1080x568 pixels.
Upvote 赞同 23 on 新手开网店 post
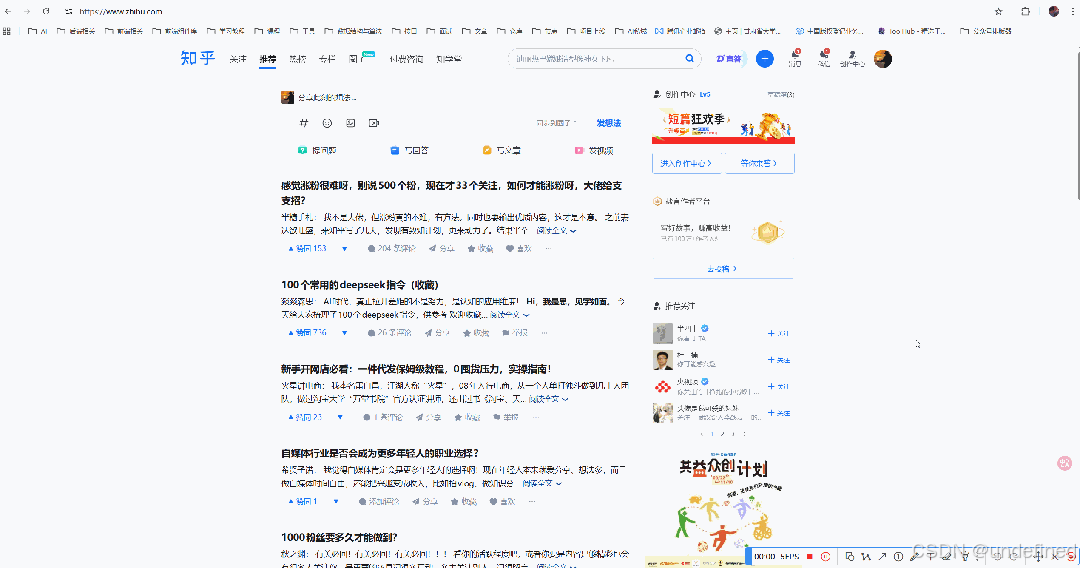click(305, 417)
